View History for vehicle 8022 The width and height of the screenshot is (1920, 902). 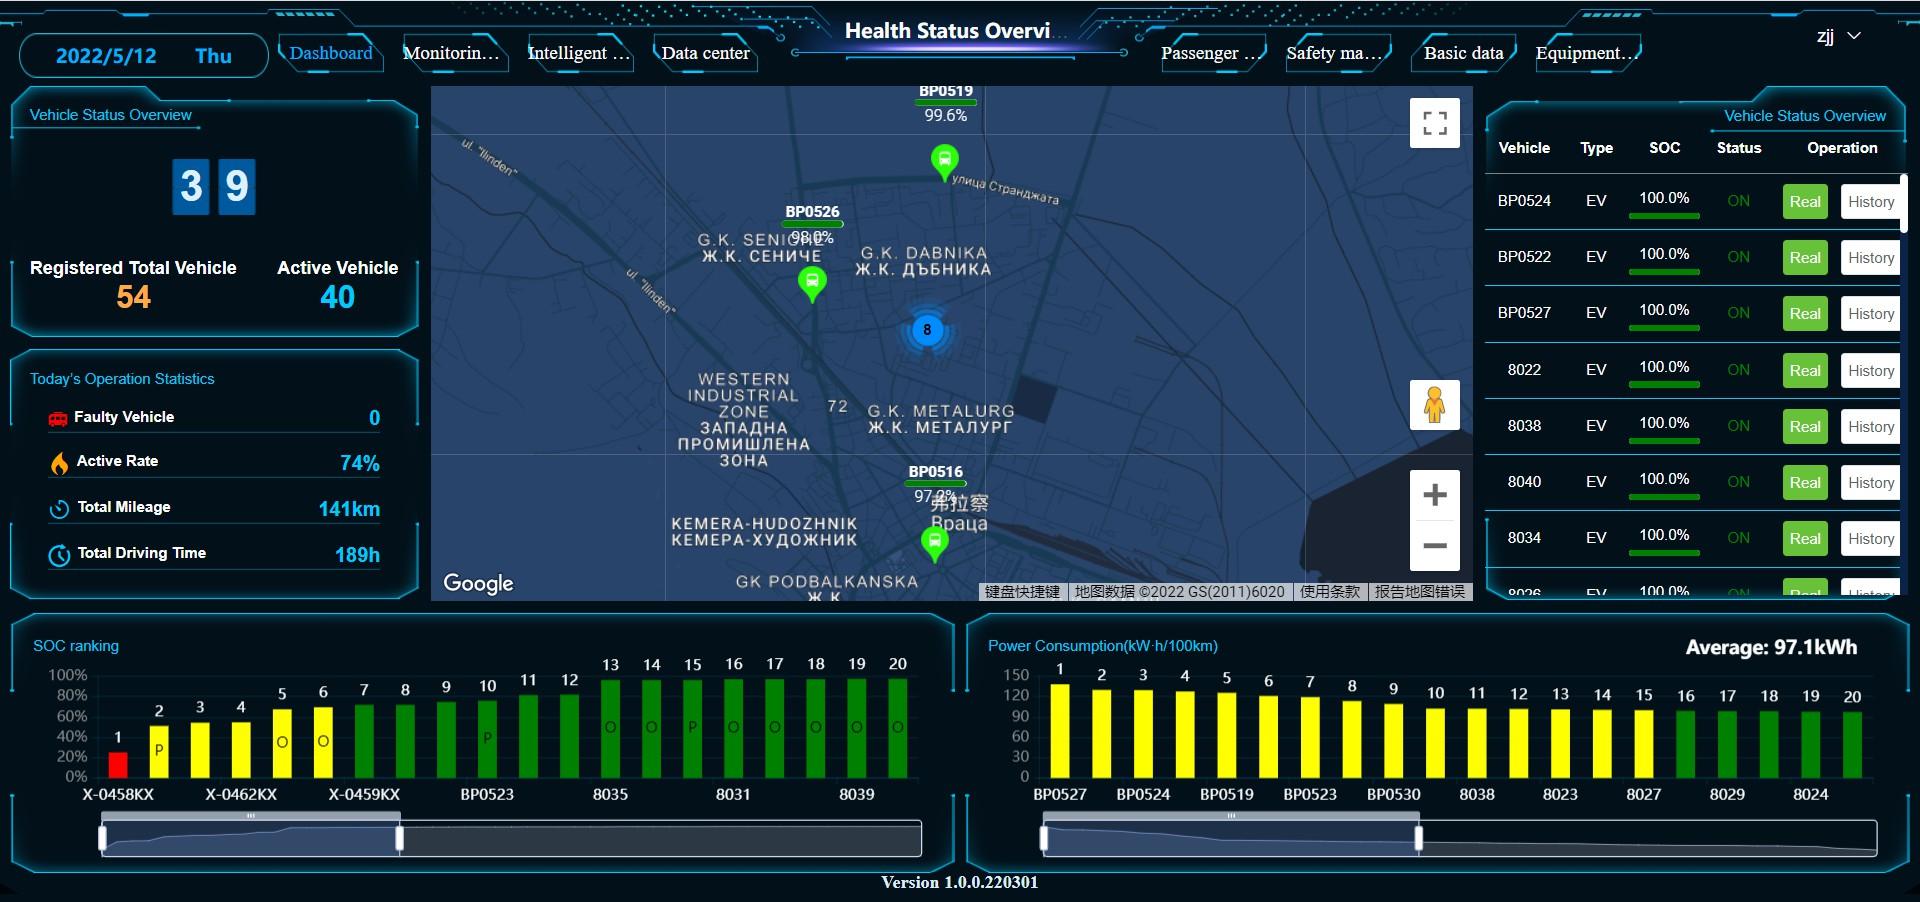coord(1870,370)
